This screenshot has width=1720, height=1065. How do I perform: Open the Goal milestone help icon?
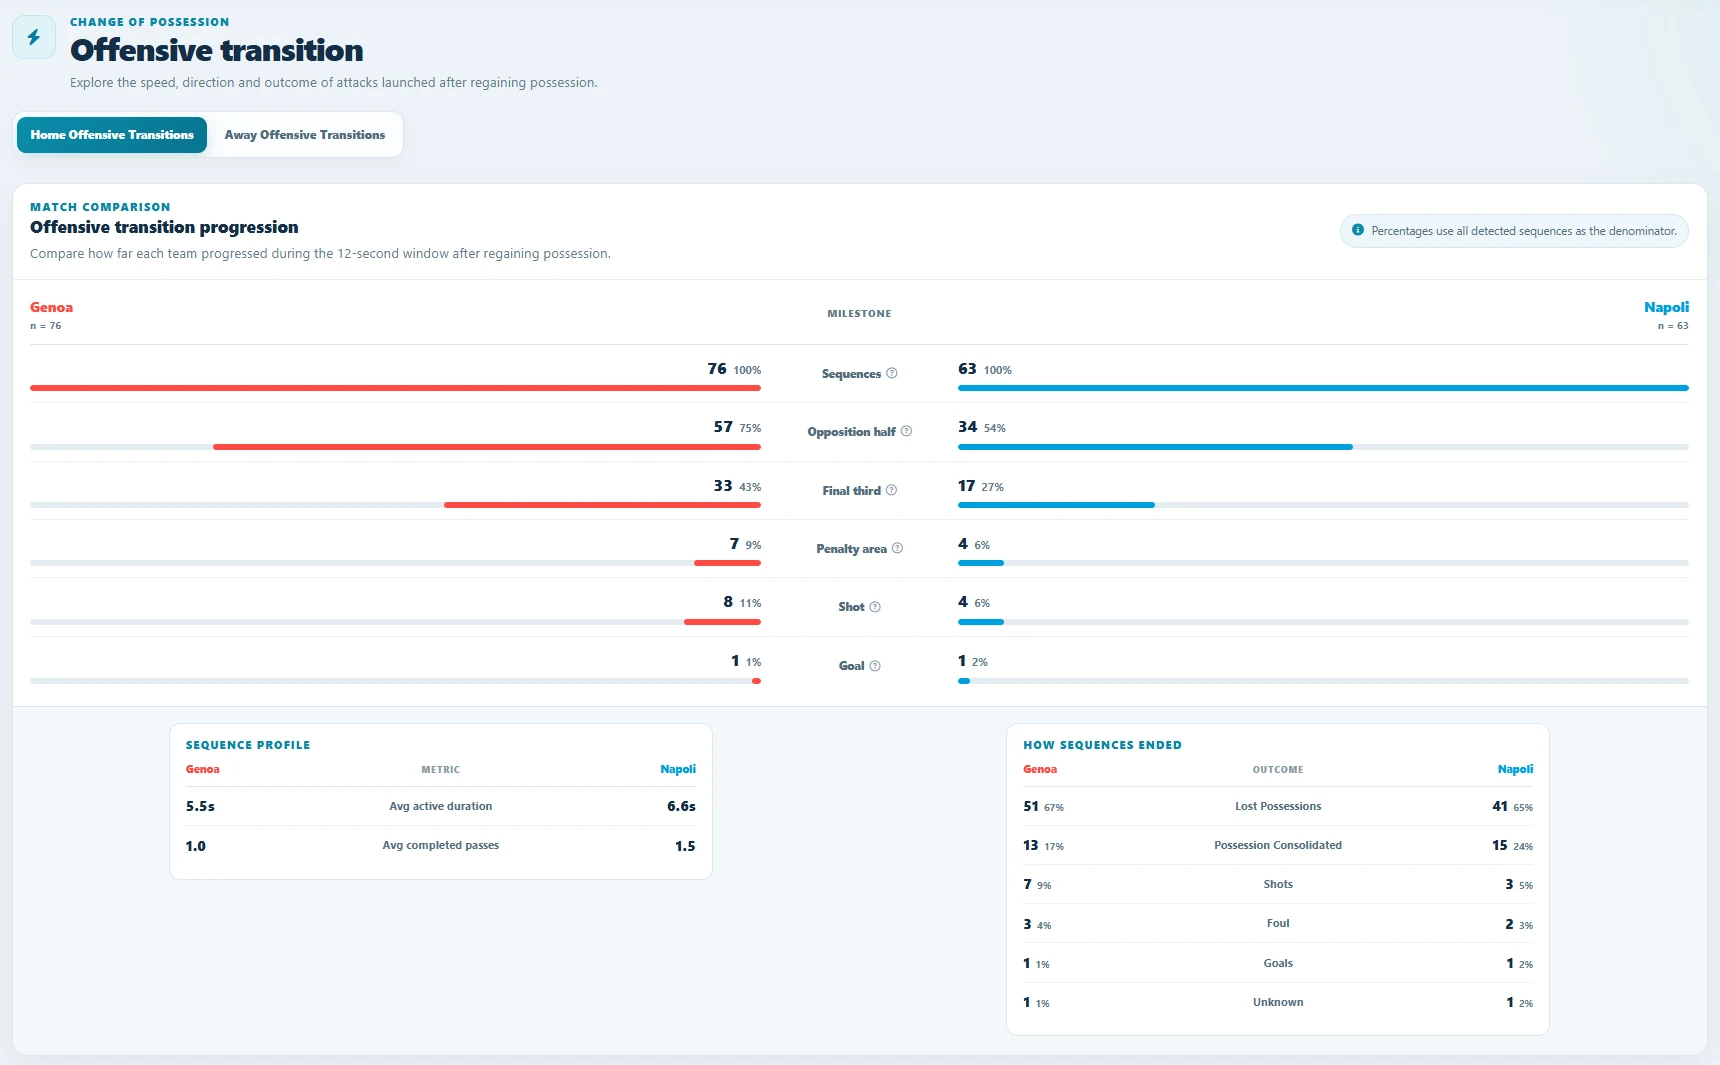pos(875,666)
